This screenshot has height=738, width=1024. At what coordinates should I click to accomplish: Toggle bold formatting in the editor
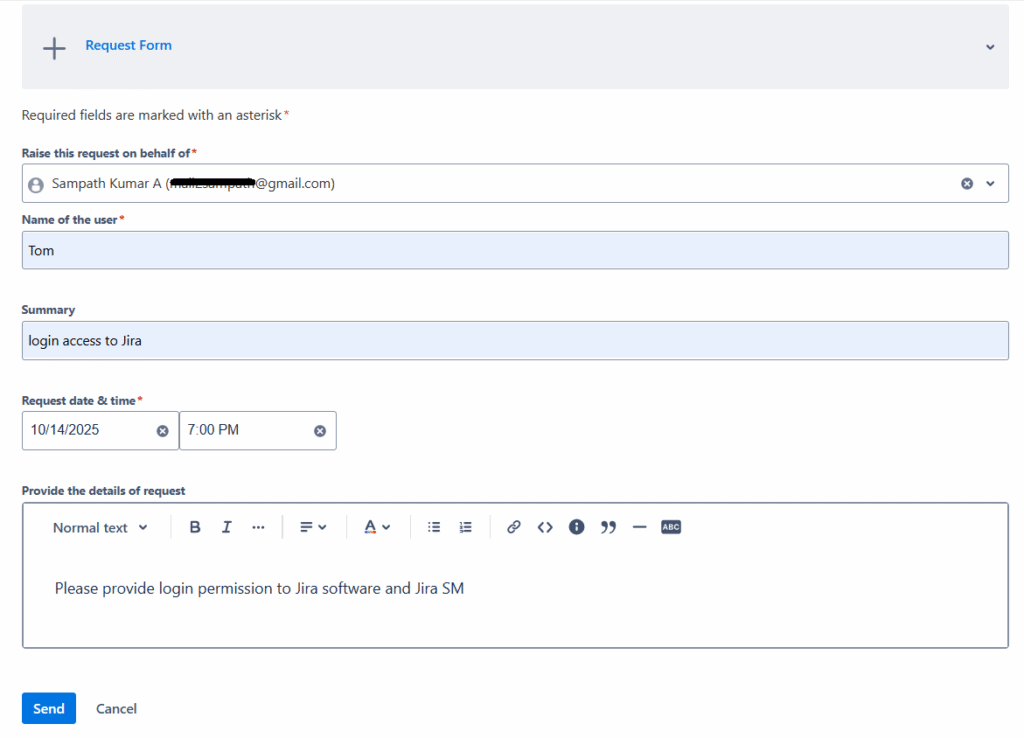pyautogui.click(x=195, y=527)
